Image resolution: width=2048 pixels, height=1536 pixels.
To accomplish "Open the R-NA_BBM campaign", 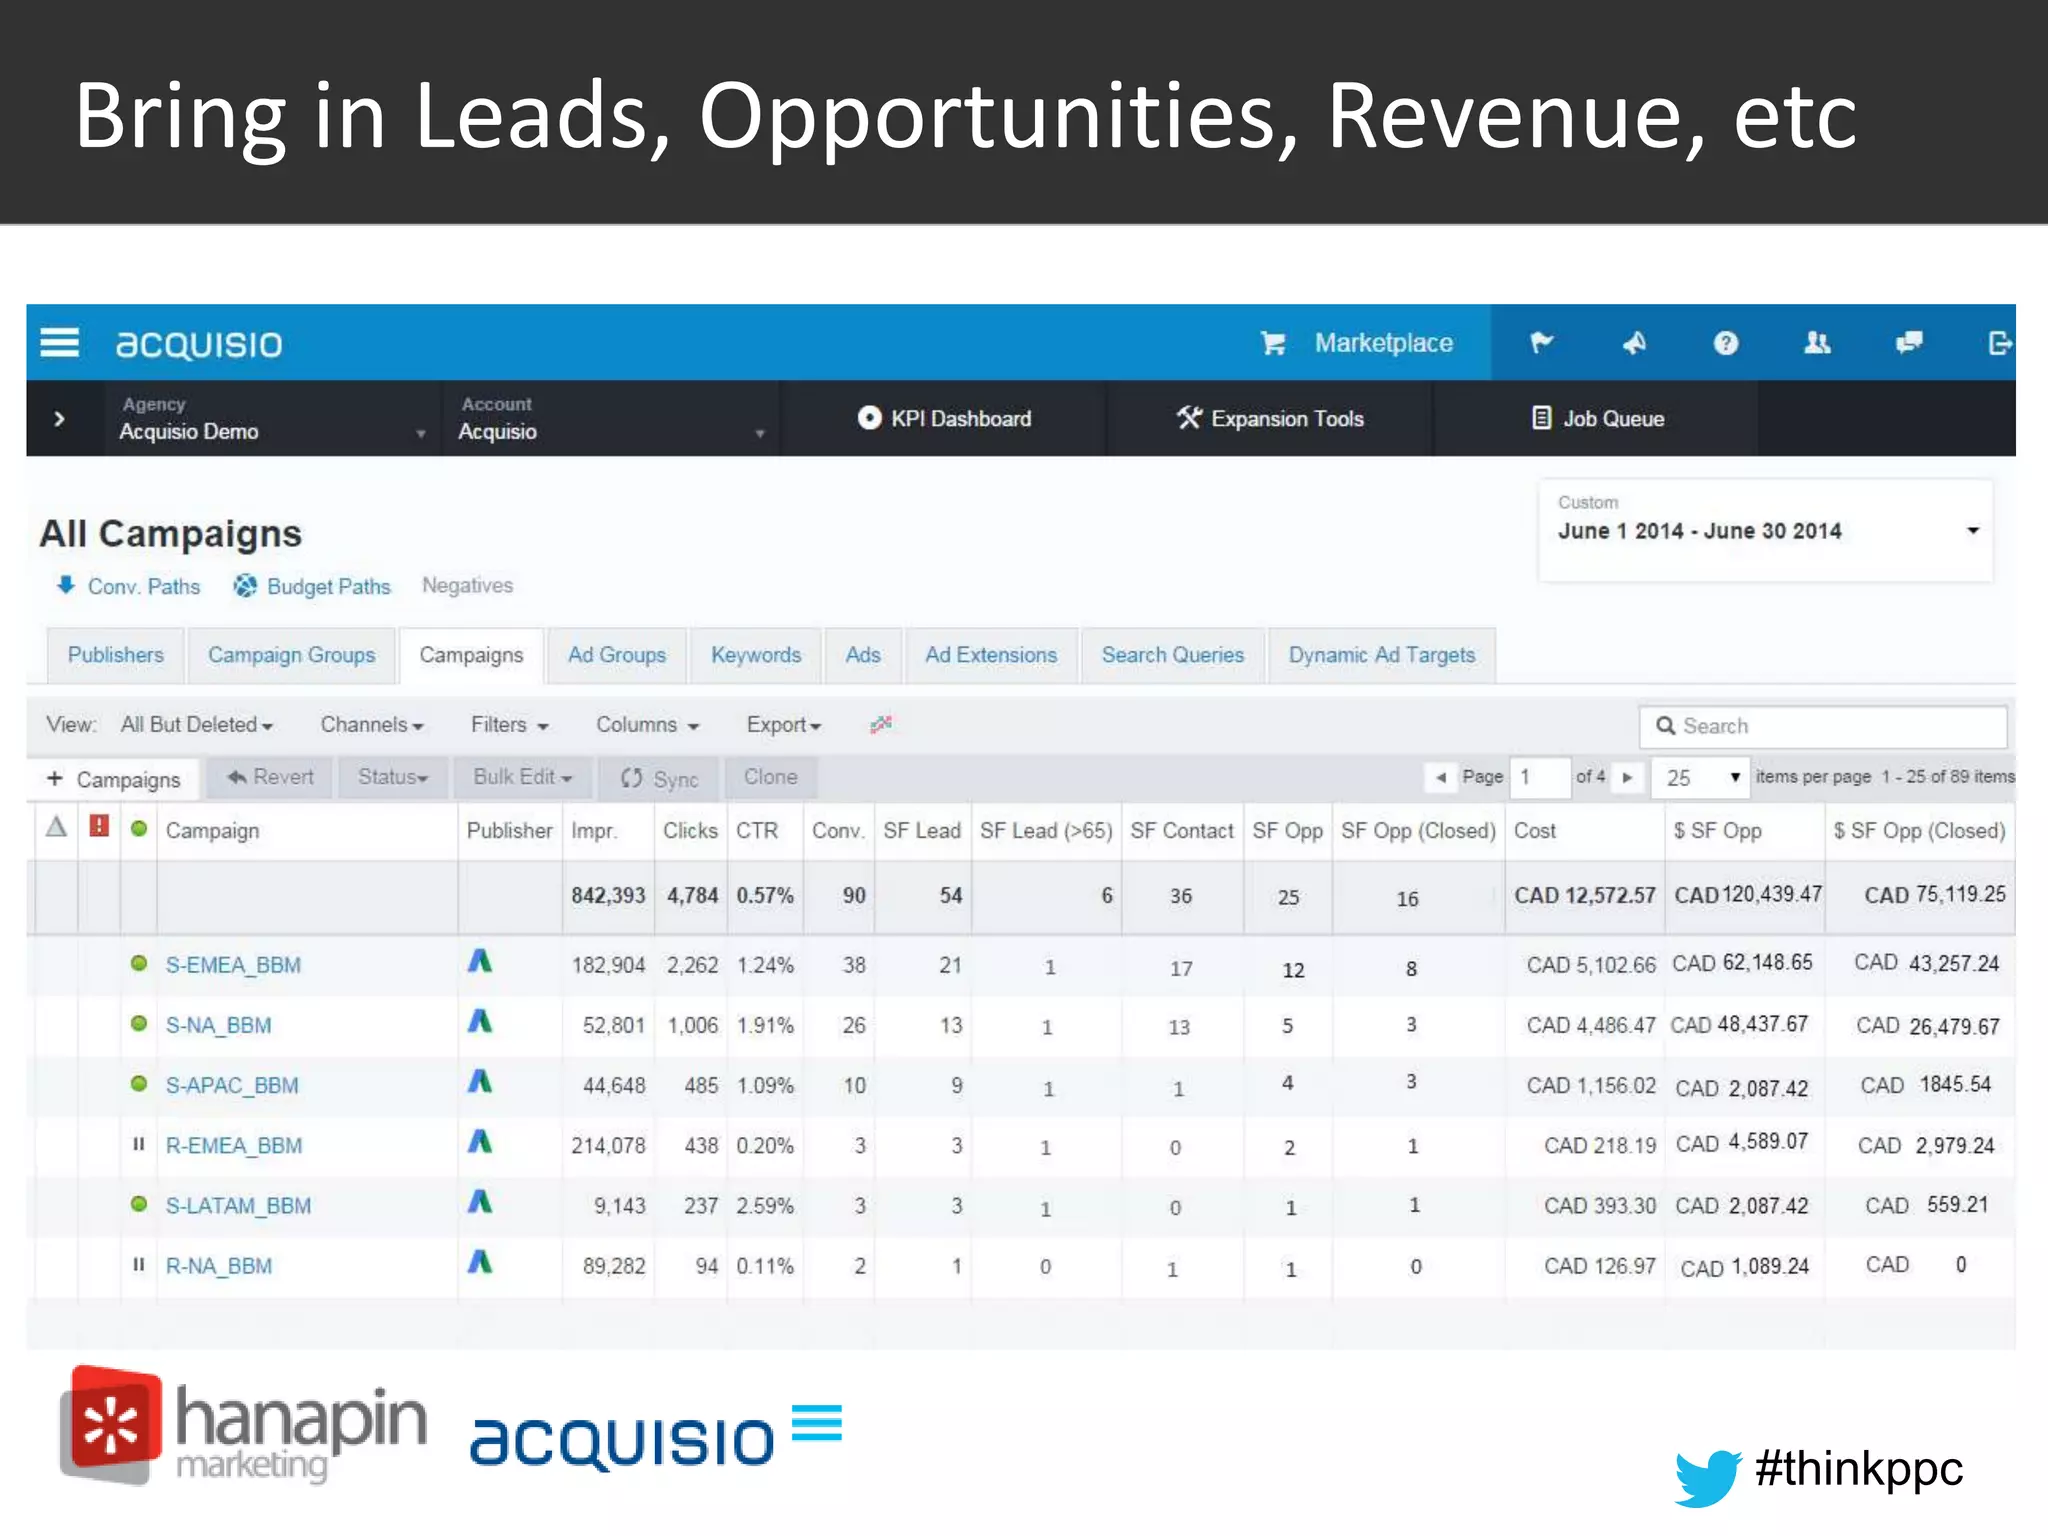I will pyautogui.click(x=219, y=1265).
